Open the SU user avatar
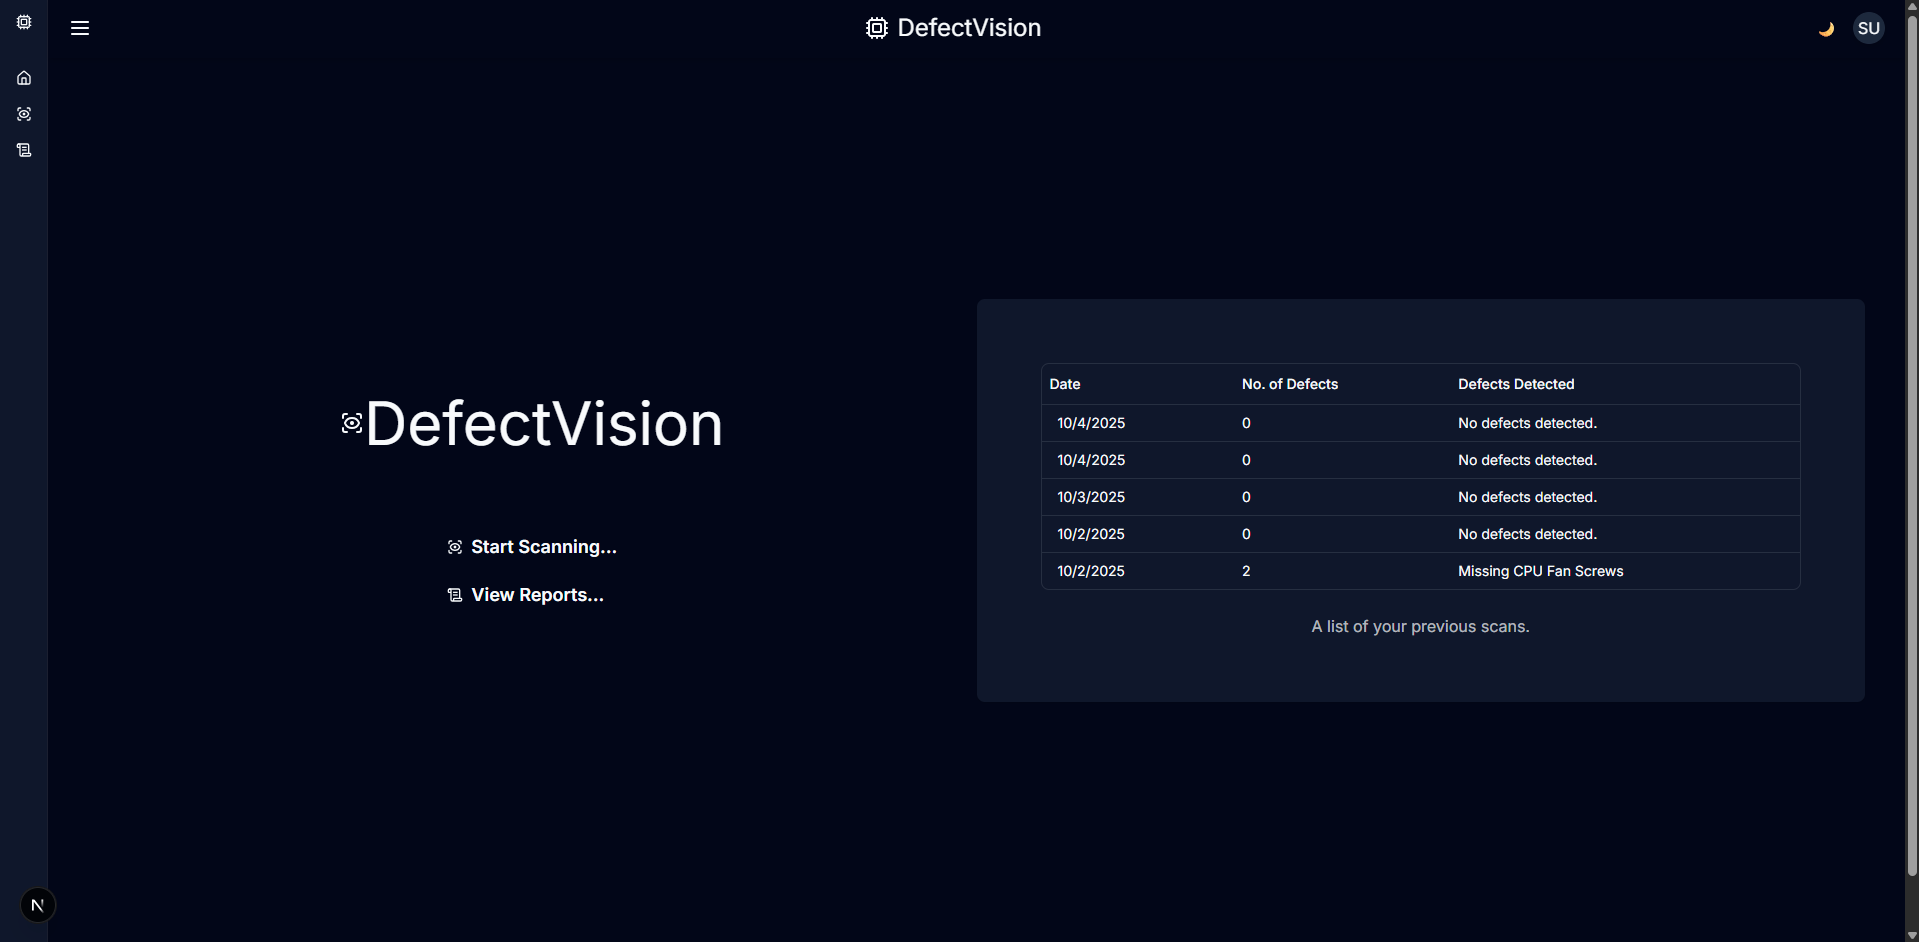Viewport: 1919px width, 942px height. [1868, 28]
